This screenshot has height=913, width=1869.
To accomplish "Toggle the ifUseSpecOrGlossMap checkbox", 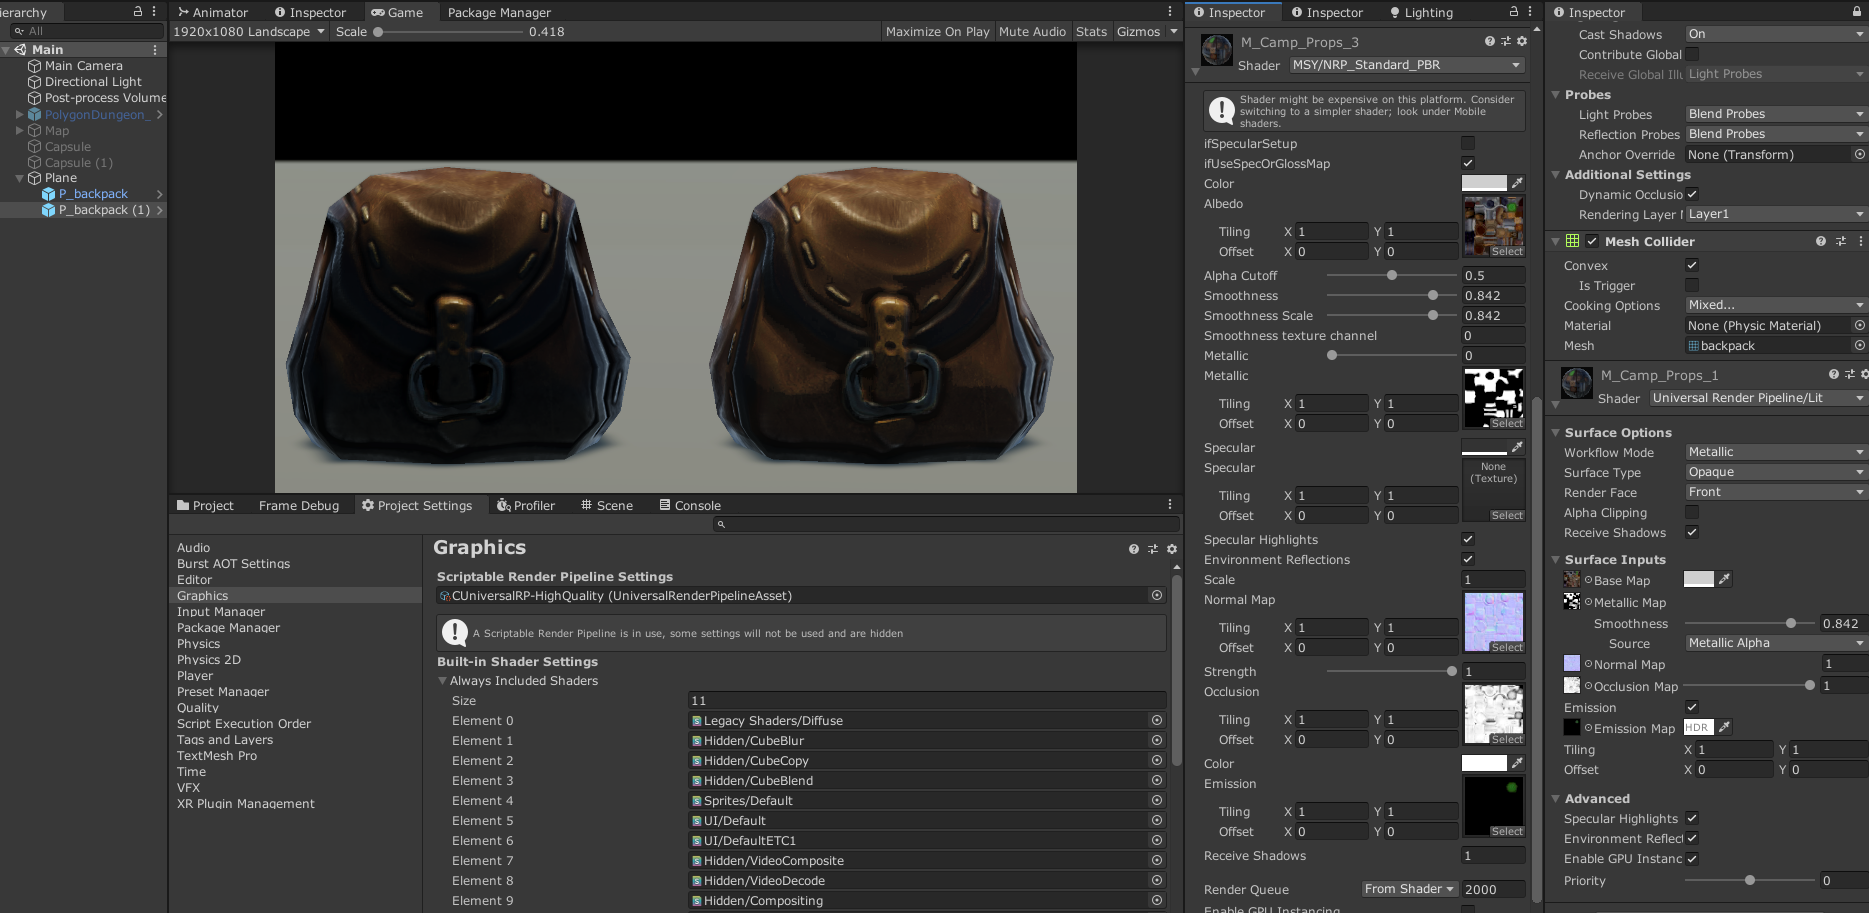I will [x=1467, y=163].
